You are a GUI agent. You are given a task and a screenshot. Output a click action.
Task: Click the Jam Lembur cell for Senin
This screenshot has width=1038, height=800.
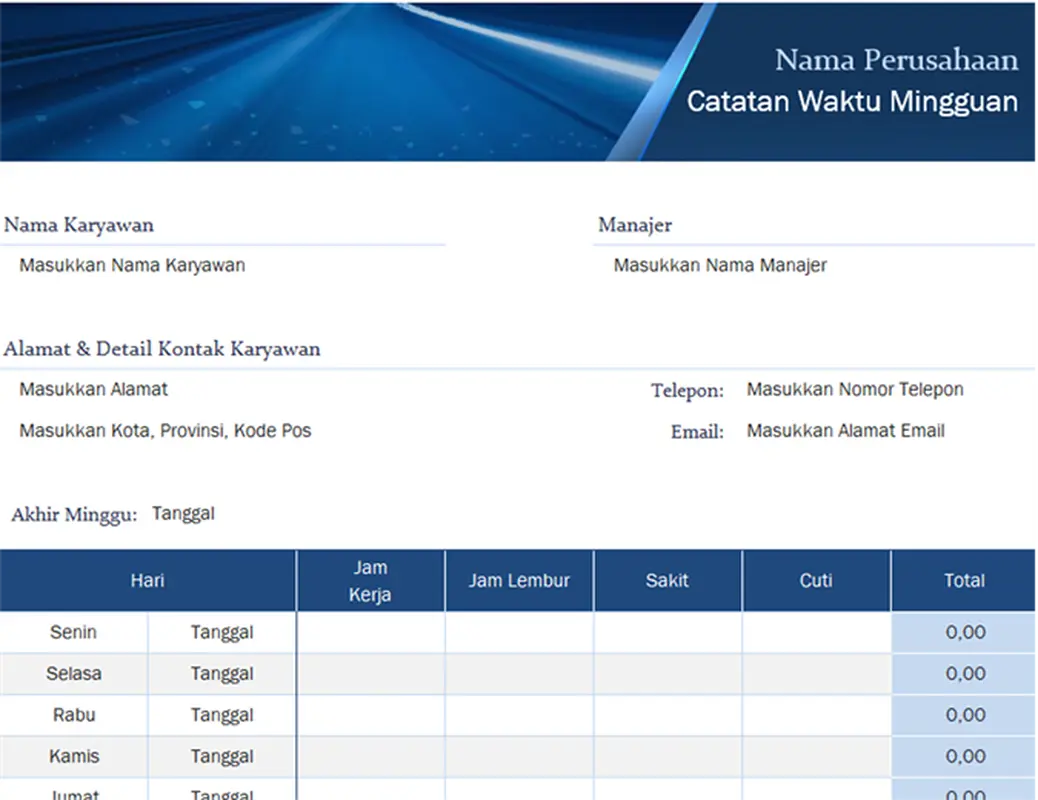coord(519,632)
